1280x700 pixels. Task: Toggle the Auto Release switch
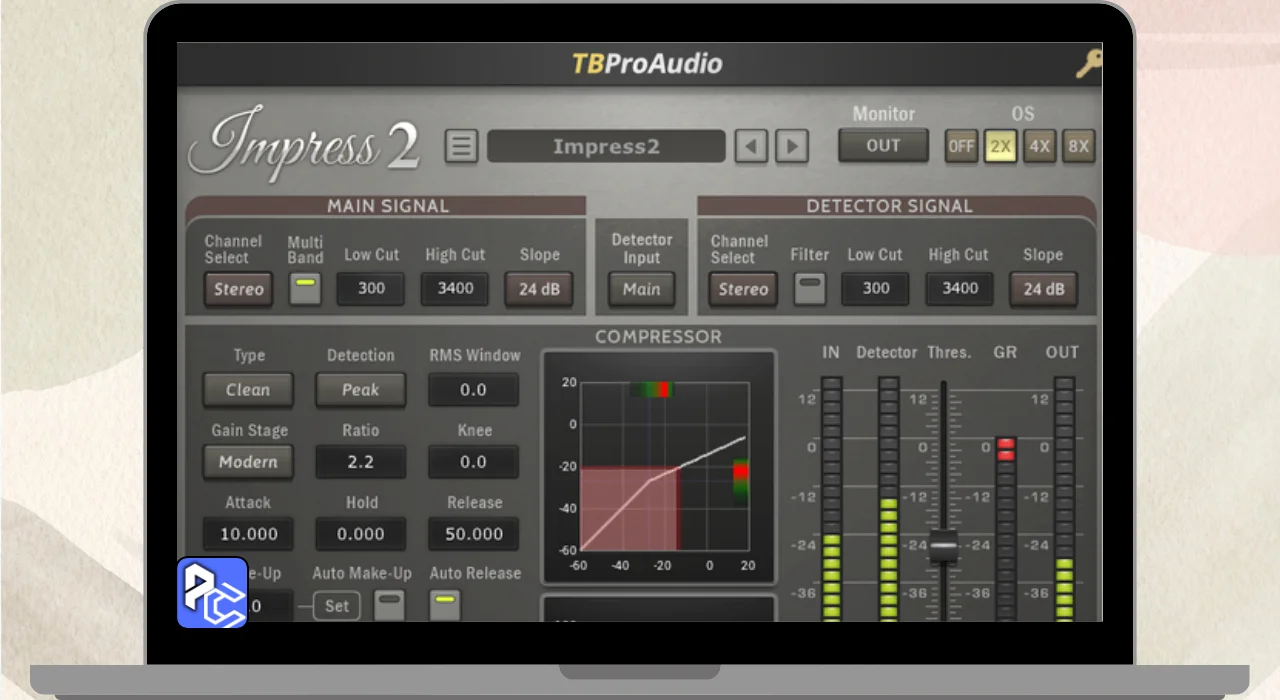[x=446, y=604]
